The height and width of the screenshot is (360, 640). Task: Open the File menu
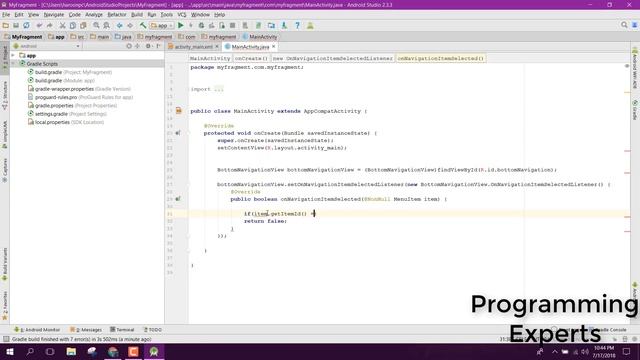click(6, 15)
